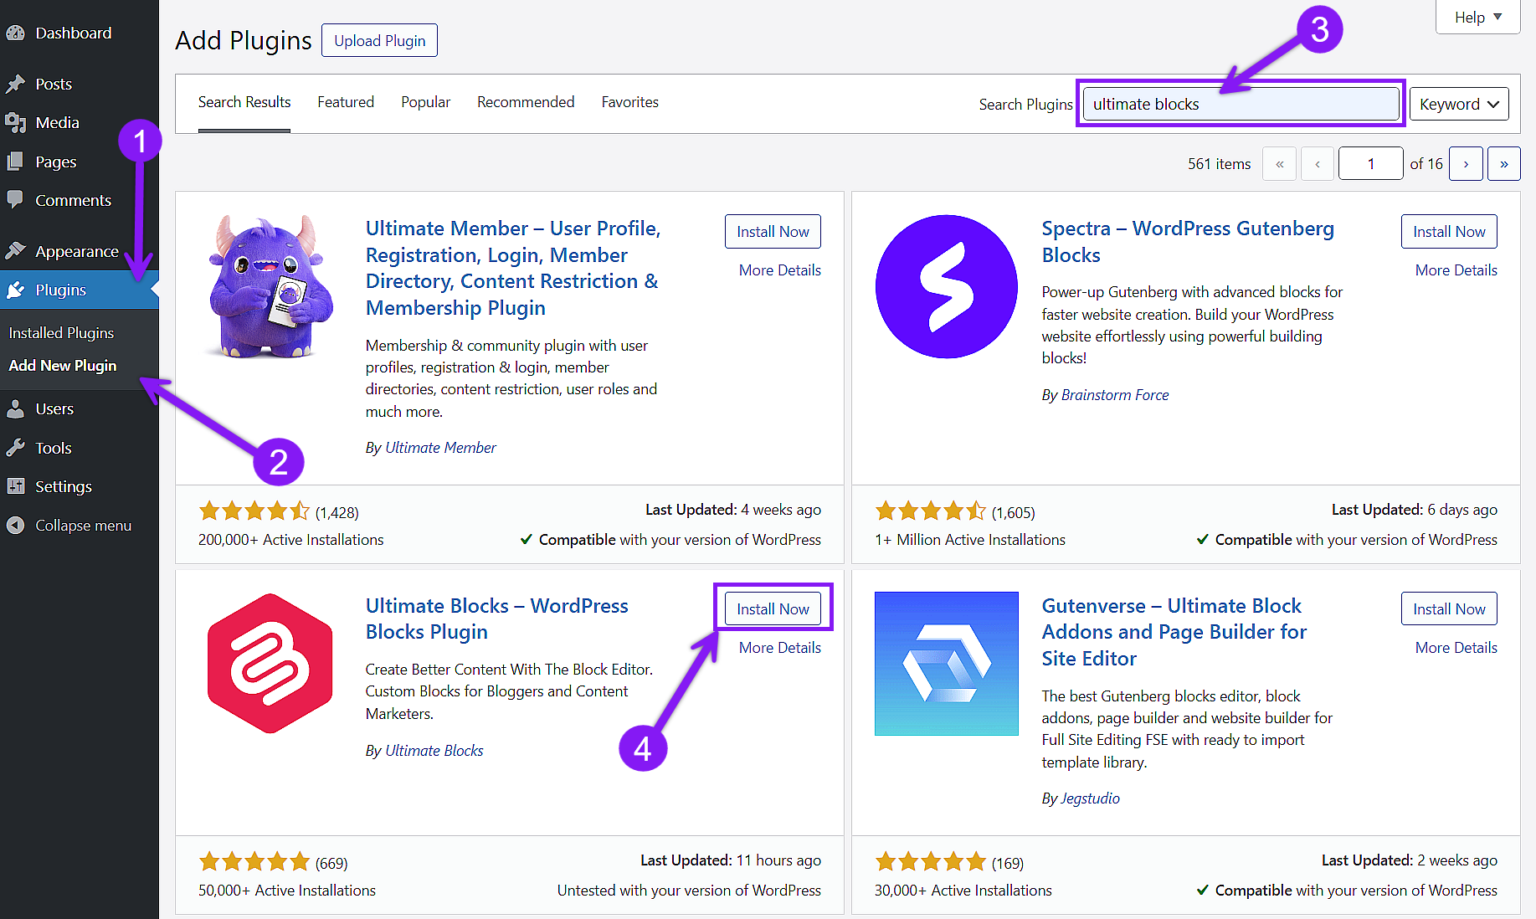Click the Plugins plug icon
The height and width of the screenshot is (919, 1536).
coord(16,289)
